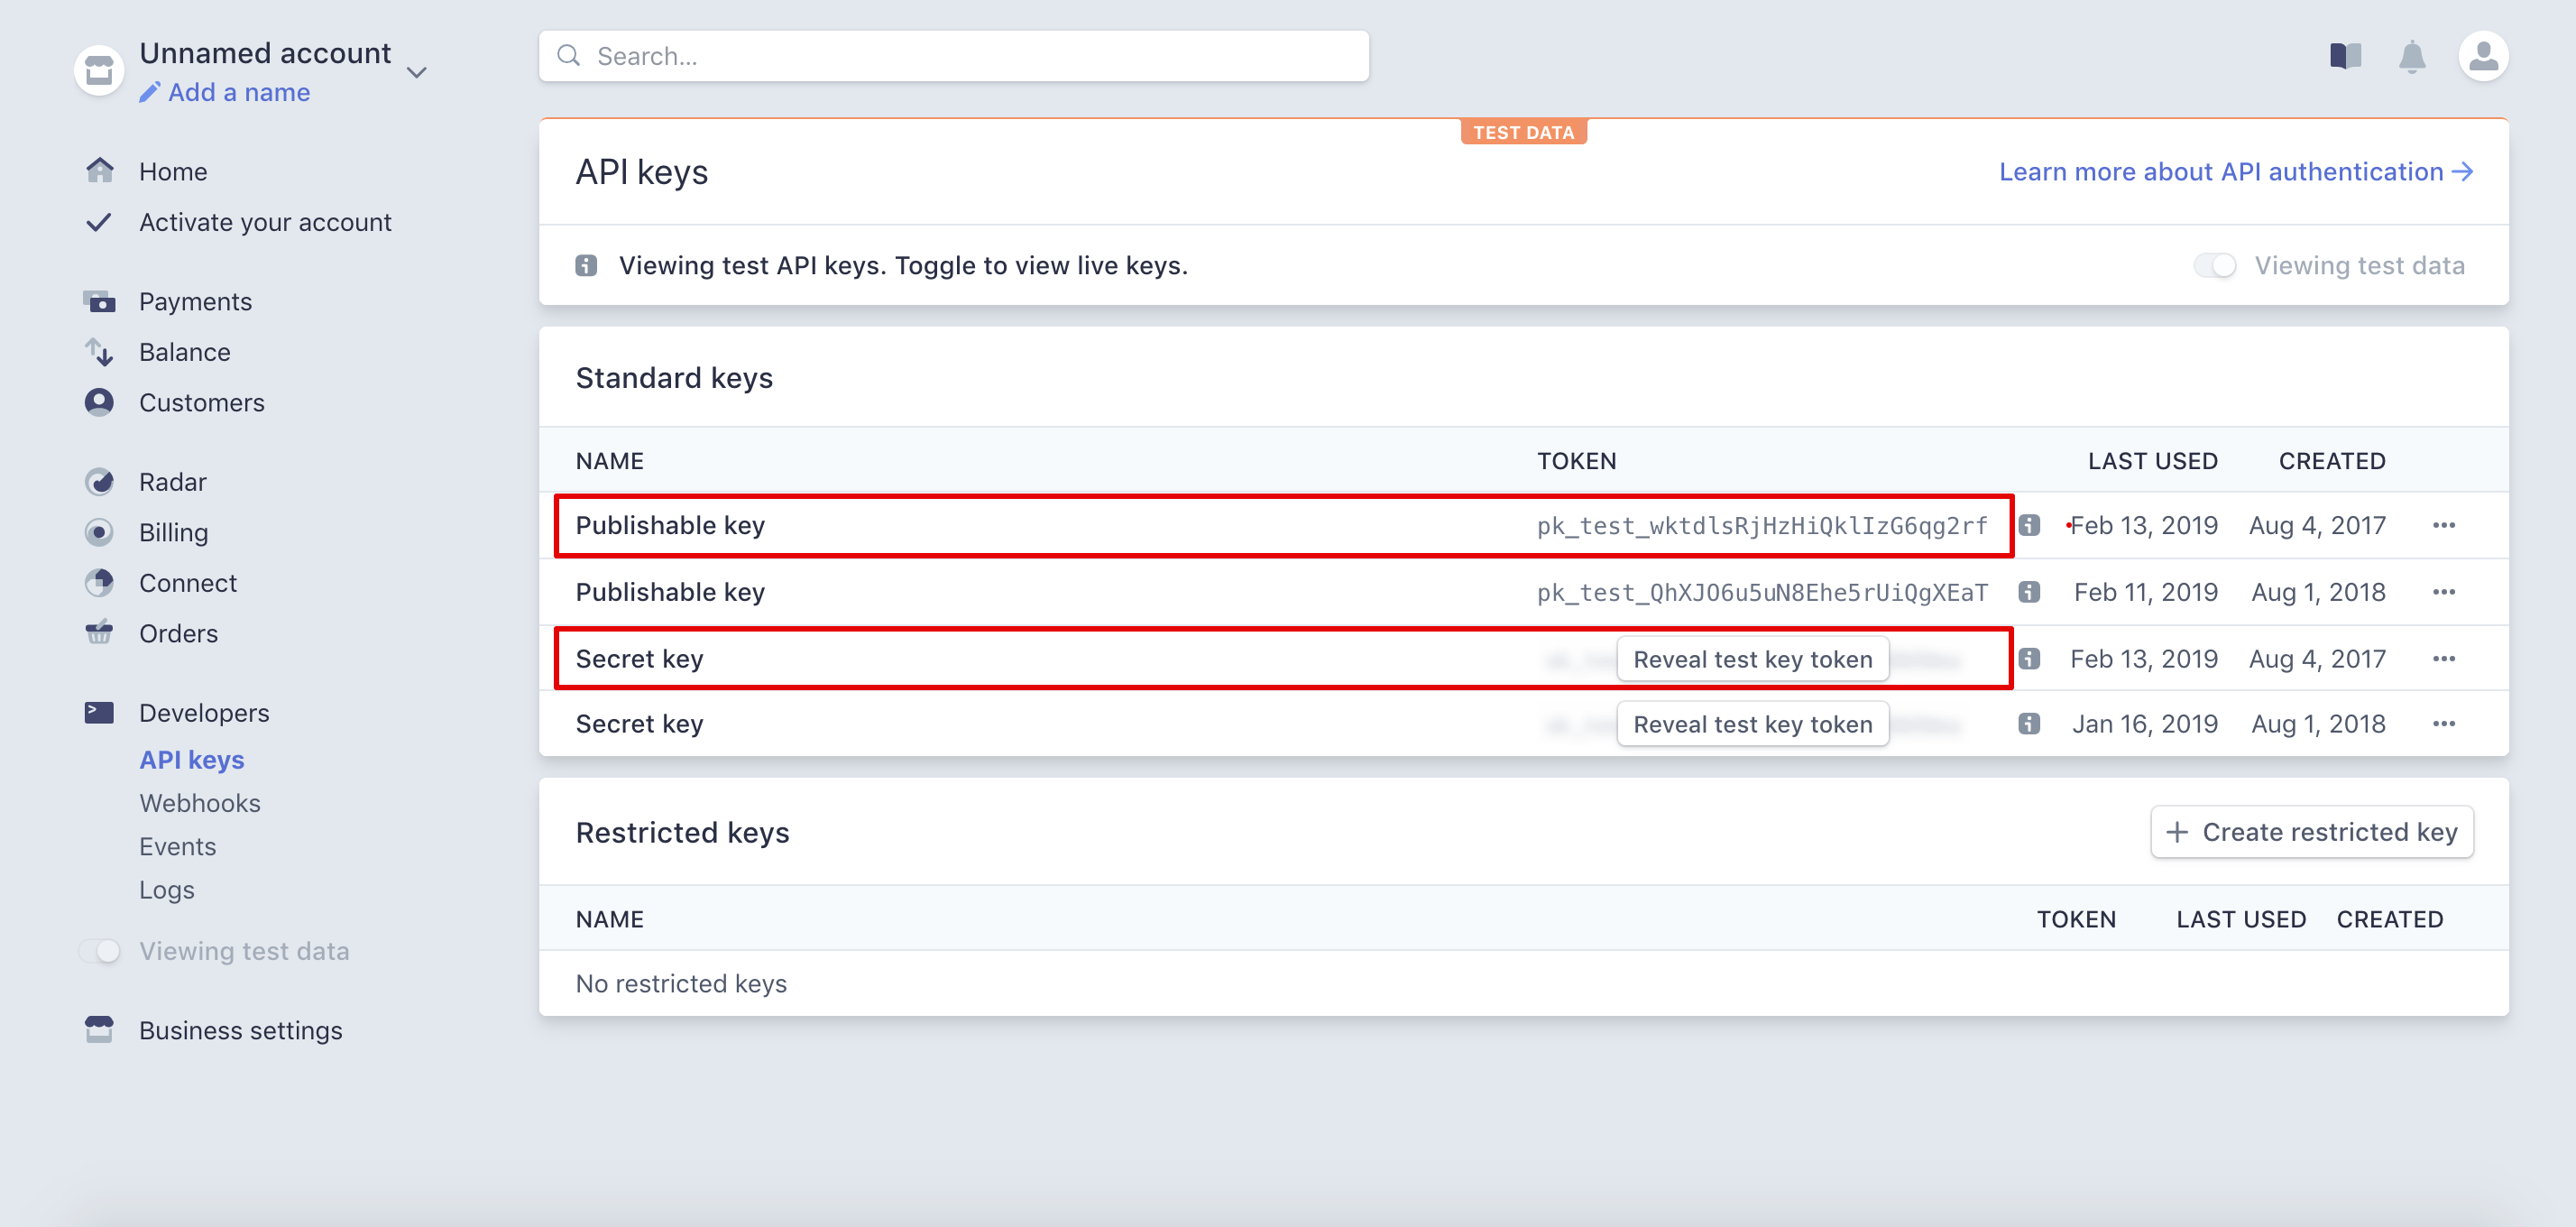Click last used date Feb 11, 2019
The image size is (2576, 1227).
(x=2146, y=592)
